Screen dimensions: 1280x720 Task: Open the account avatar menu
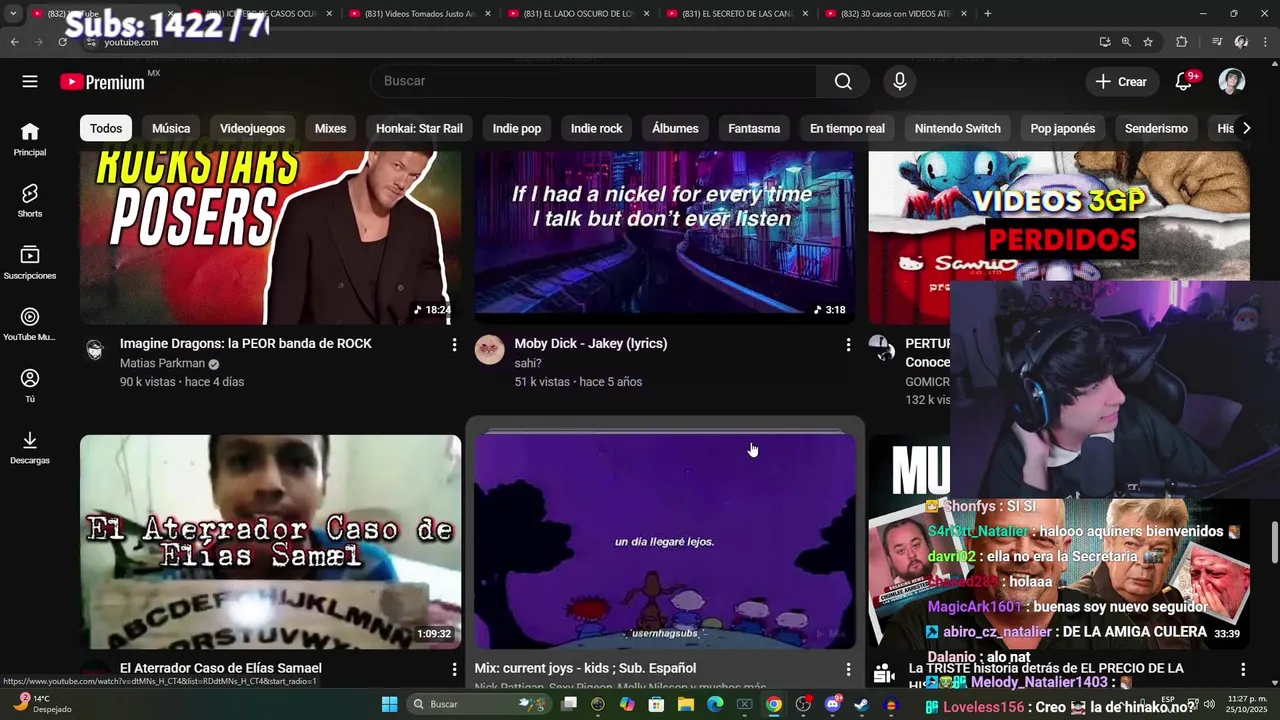coord(1232,81)
